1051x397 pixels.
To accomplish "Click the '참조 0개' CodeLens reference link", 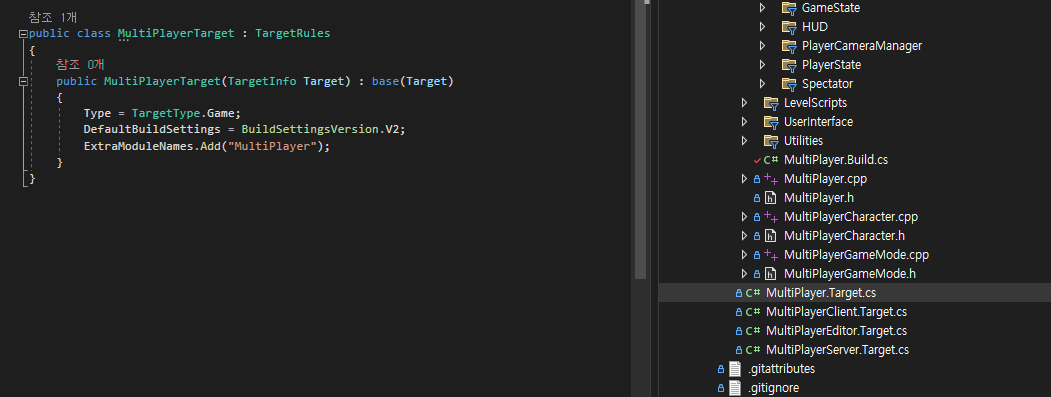I will [80, 65].
